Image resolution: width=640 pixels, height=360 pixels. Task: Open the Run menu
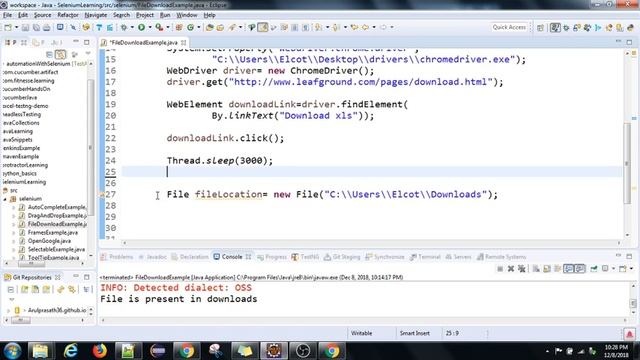[x=165, y=15]
